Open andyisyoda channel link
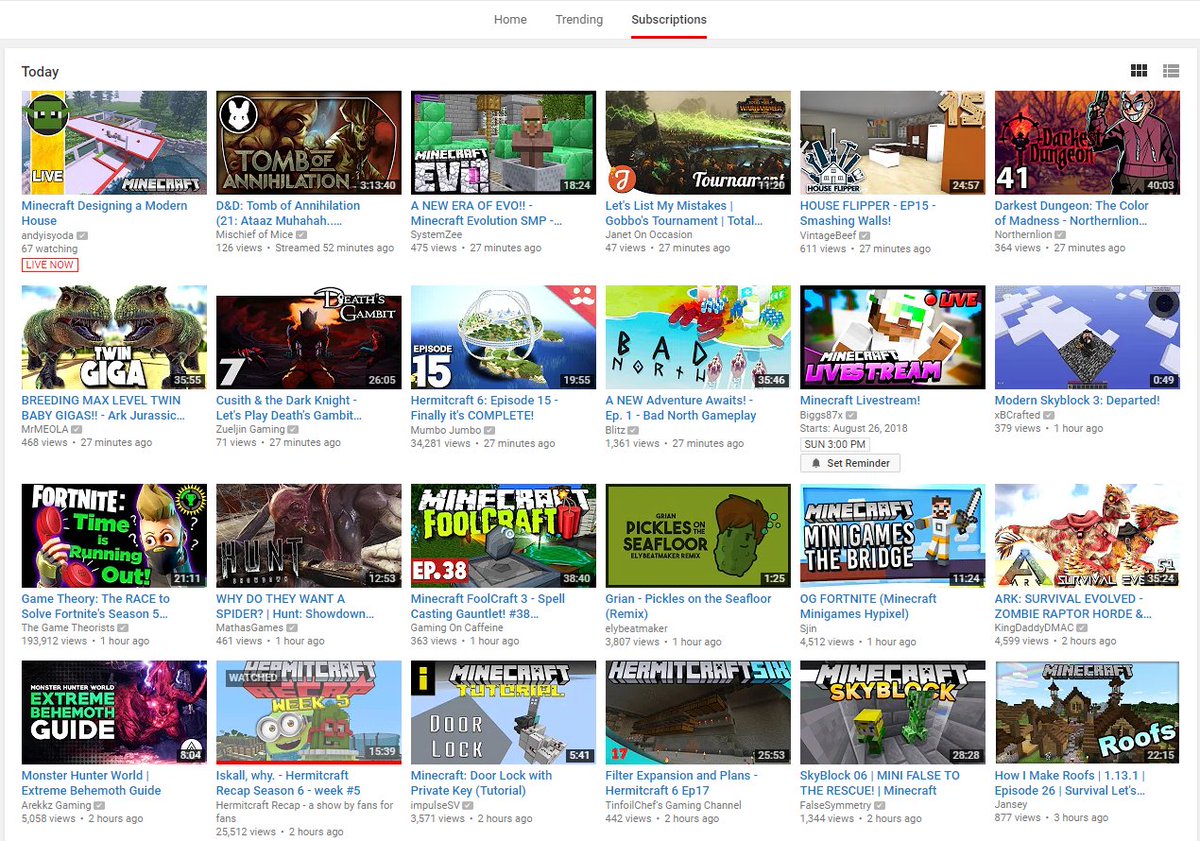The image size is (1200, 841). (x=48, y=235)
